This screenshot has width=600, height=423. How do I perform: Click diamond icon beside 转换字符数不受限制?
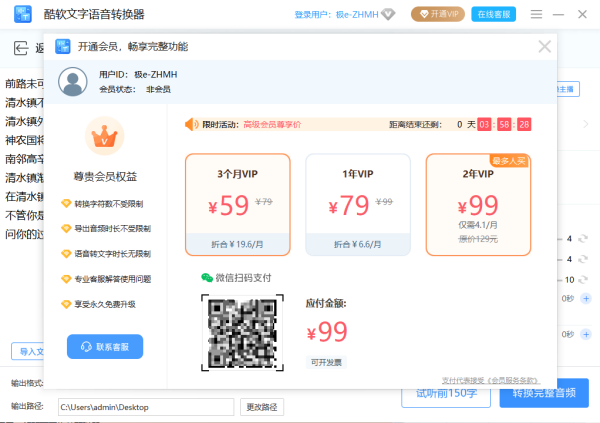[66, 203]
